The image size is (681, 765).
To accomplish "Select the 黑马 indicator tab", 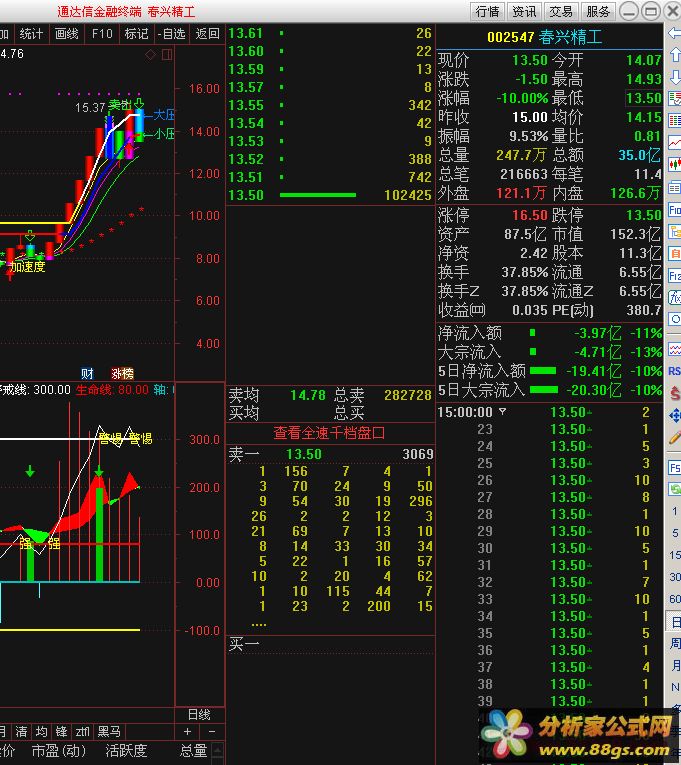I will (109, 731).
